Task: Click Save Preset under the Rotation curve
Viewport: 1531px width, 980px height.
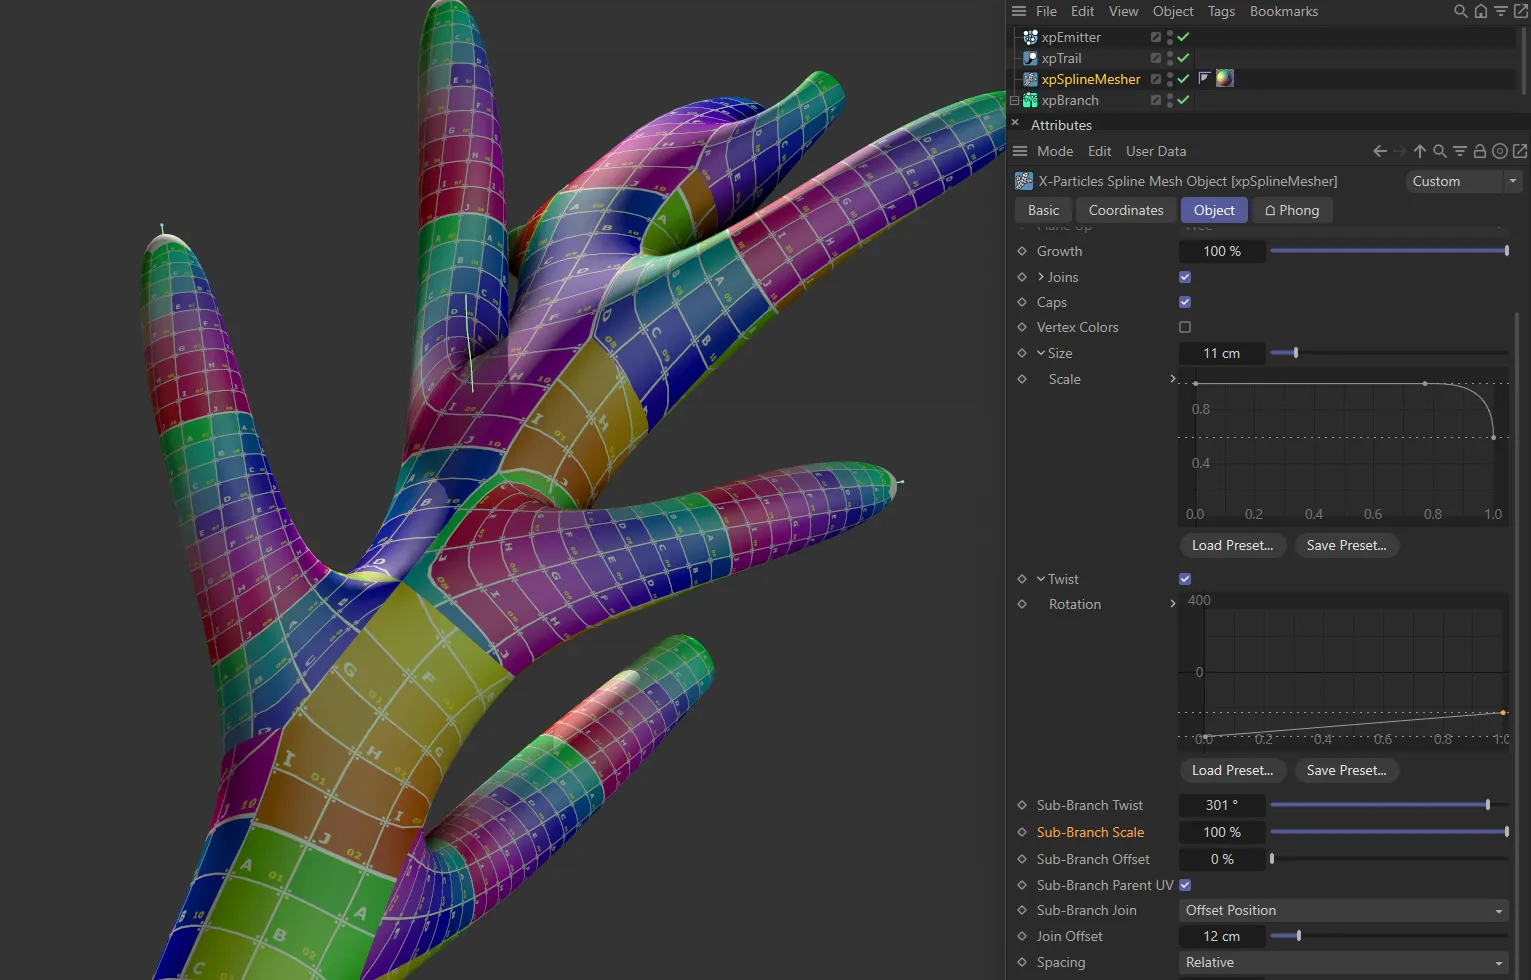Action: coord(1346,770)
